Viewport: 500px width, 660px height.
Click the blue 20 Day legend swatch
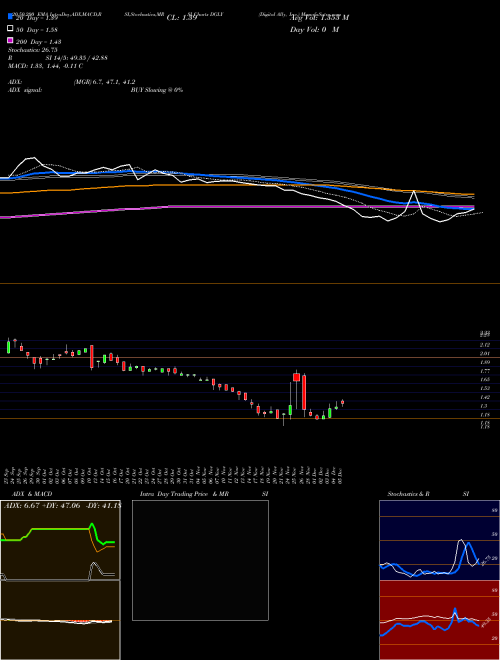10,16
